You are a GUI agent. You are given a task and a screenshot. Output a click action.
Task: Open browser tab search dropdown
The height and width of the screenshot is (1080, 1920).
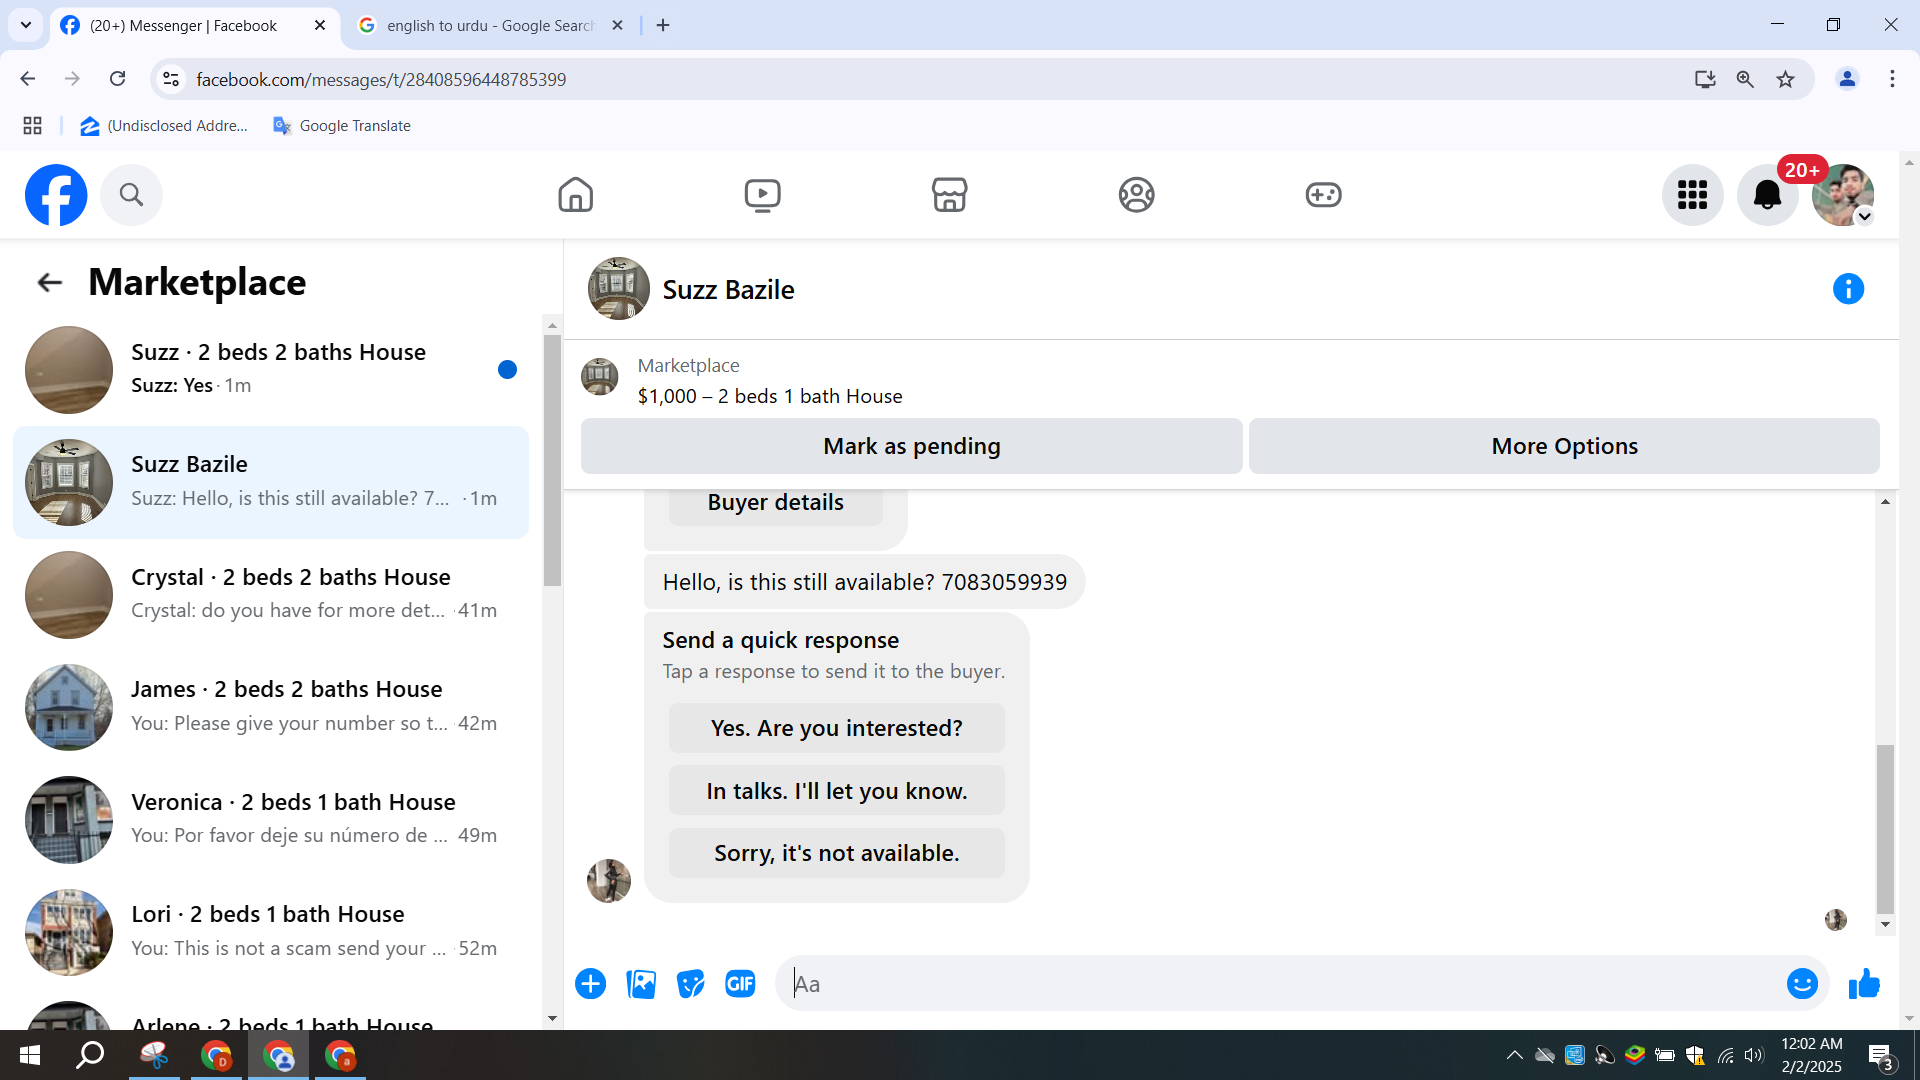coord(26,25)
